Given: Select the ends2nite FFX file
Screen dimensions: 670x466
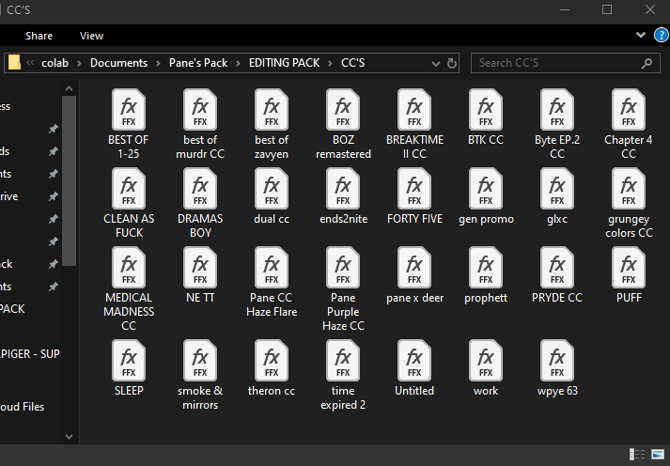Looking at the screenshot, I should tap(343, 196).
